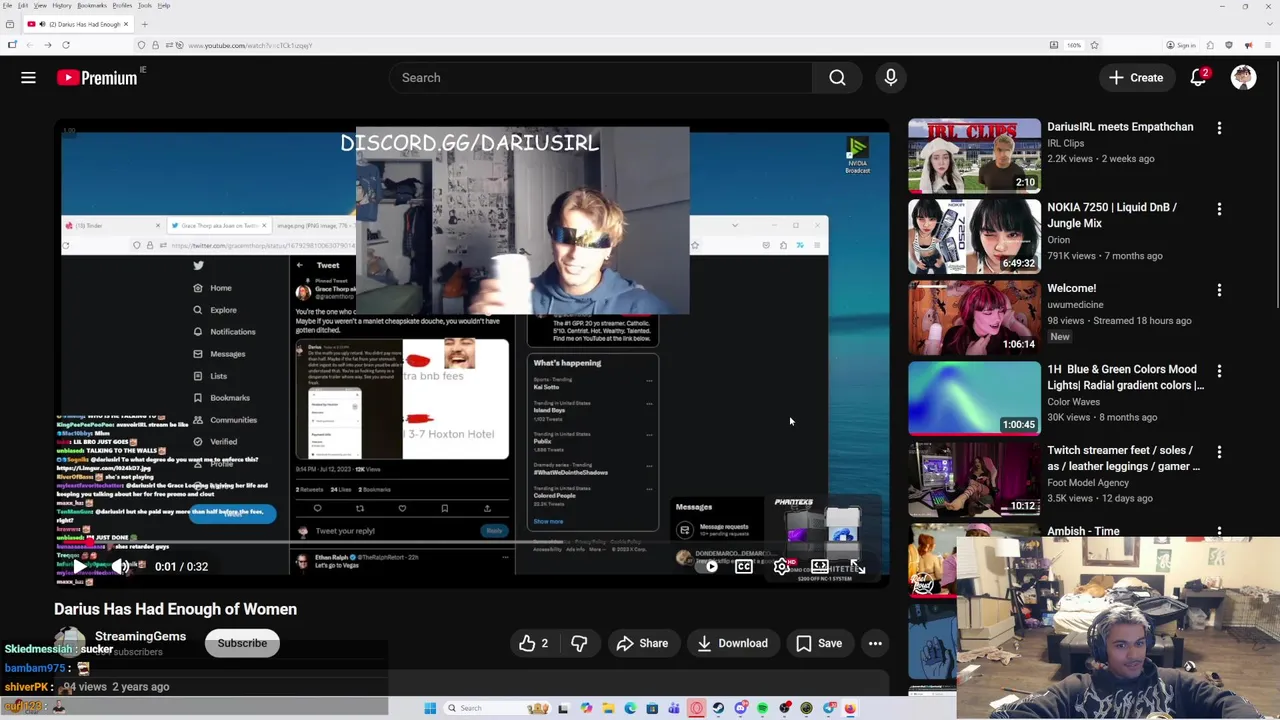Go to the YouTube Premium home logo
The image size is (1280, 720).
pos(97,78)
